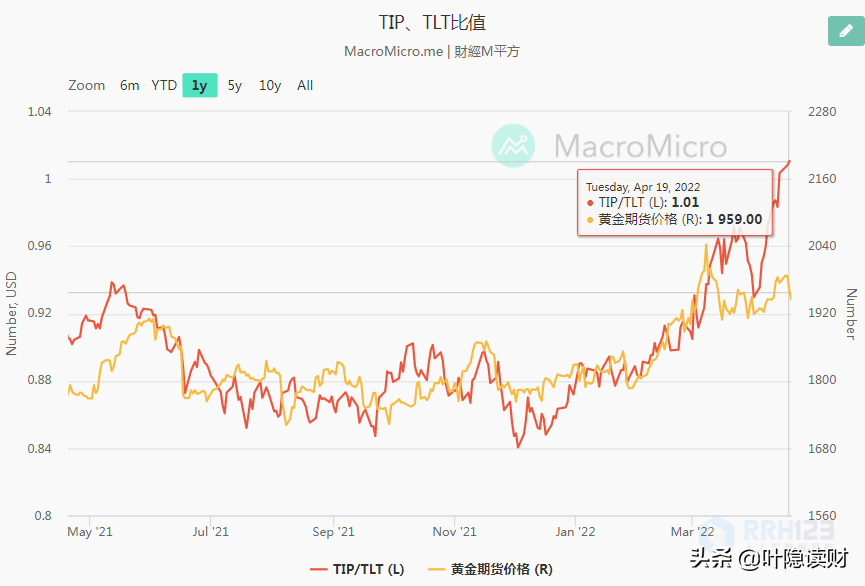Click the 1800 right axis value
865x586 pixels.
click(822, 380)
